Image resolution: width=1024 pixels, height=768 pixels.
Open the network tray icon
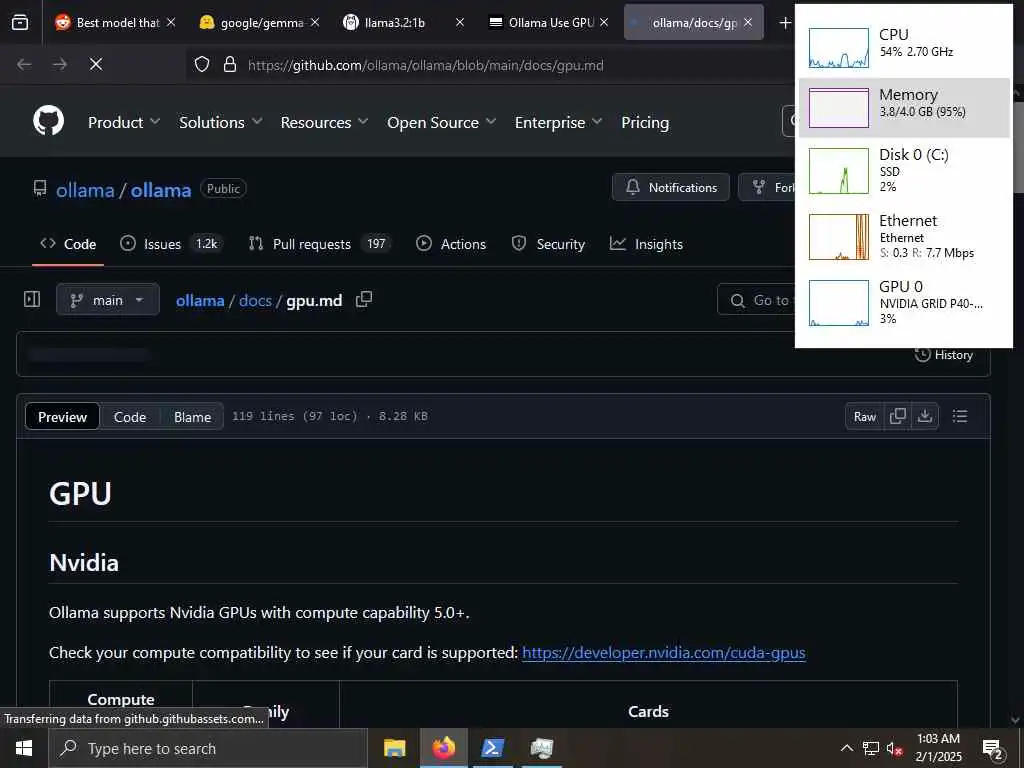pos(871,748)
